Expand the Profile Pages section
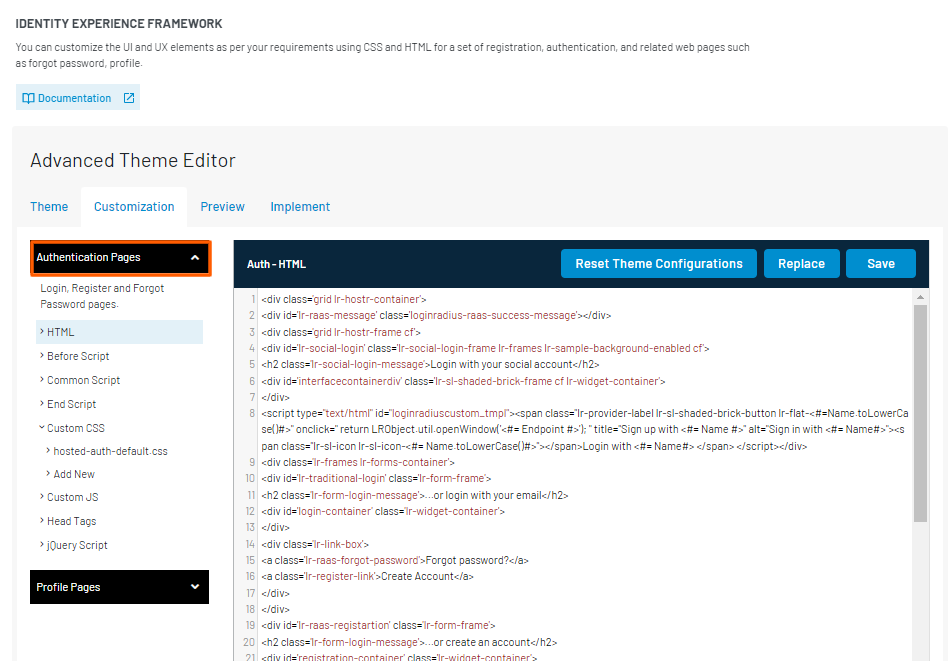The height and width of the screenshot is (661, 949). 119,587
